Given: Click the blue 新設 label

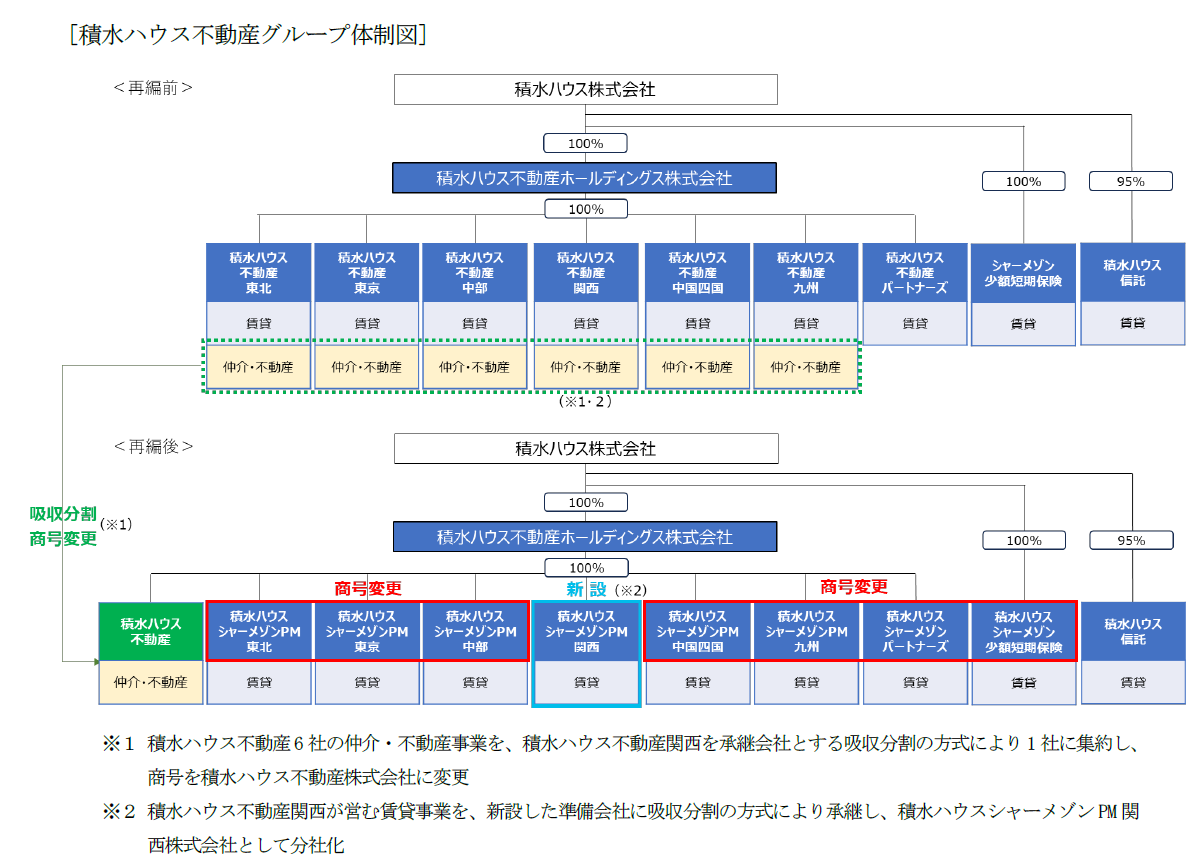Looking at the screenshot, I should (x=586, y=590).
